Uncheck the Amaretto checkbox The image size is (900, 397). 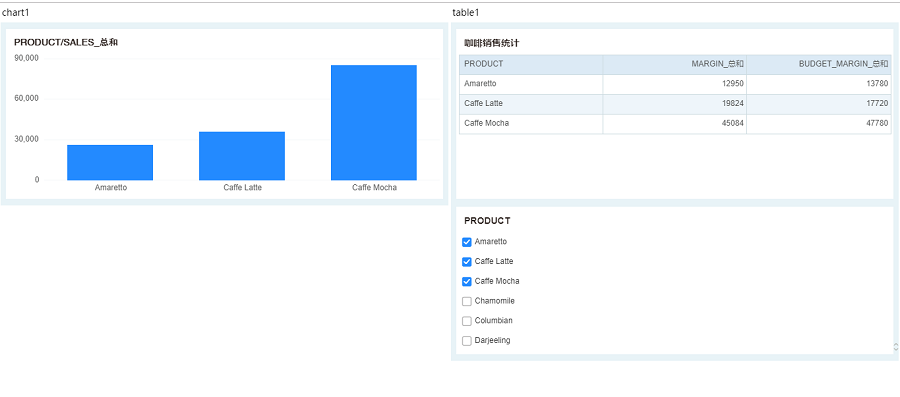click(467, 242)
